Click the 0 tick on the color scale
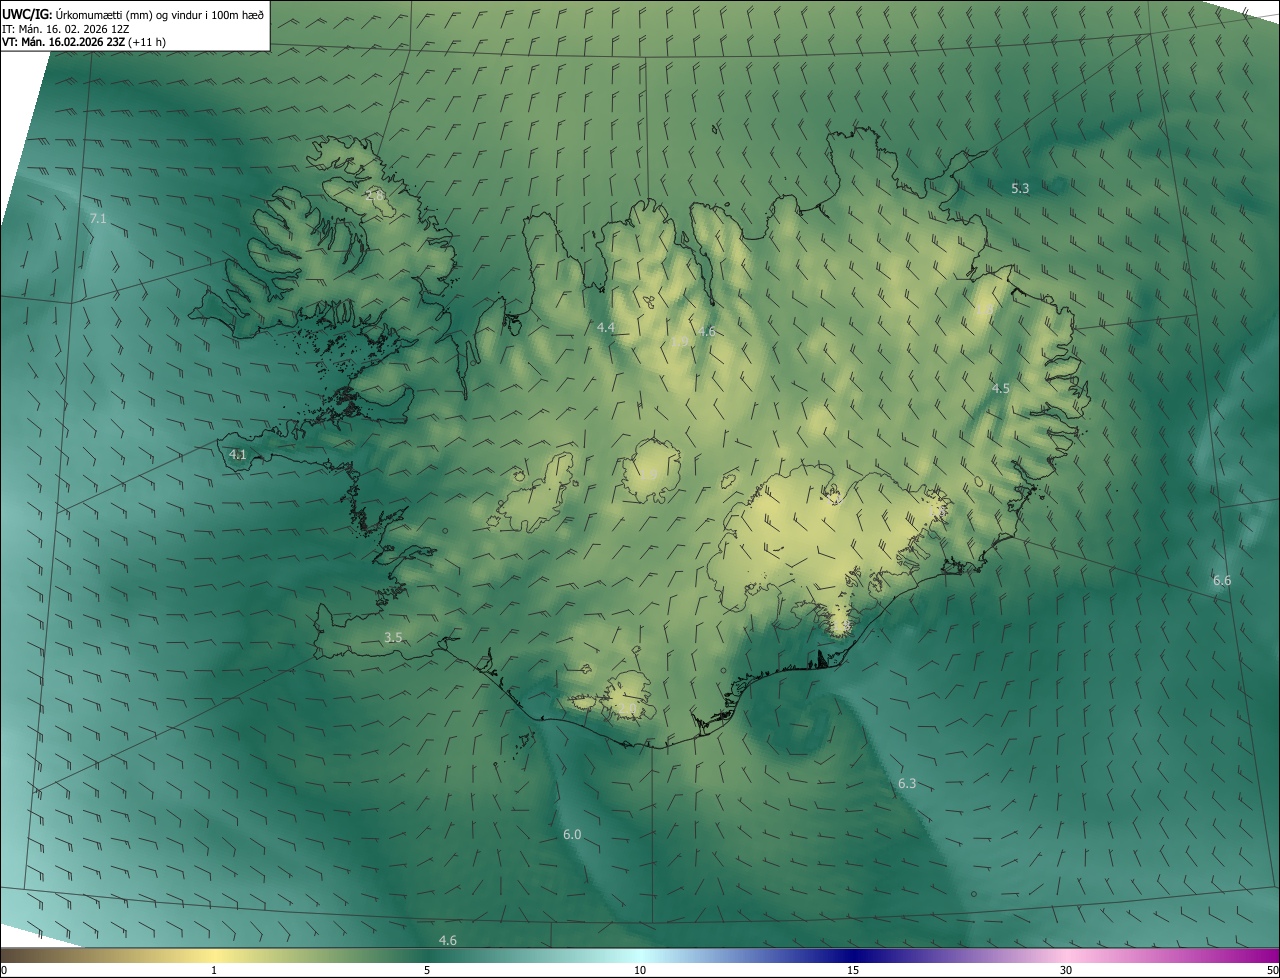The image size is (1280, 978). [x=4, y=970]
